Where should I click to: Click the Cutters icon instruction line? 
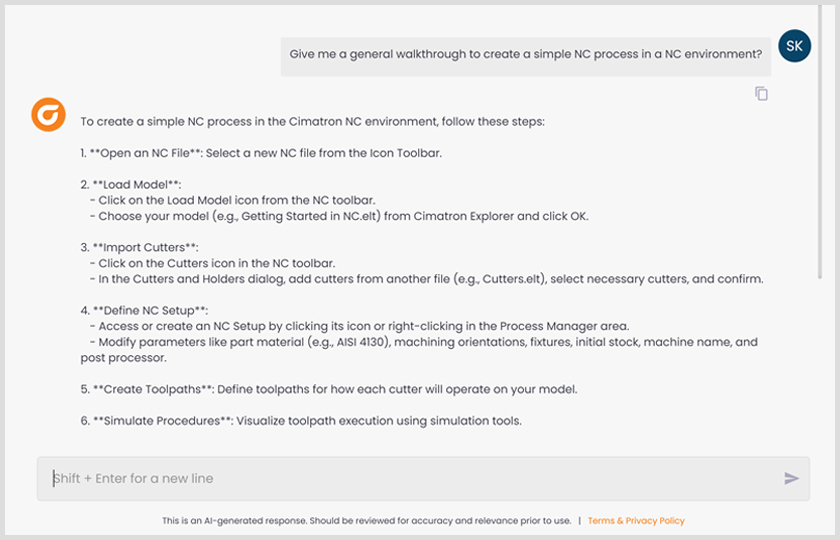(216, 263)
